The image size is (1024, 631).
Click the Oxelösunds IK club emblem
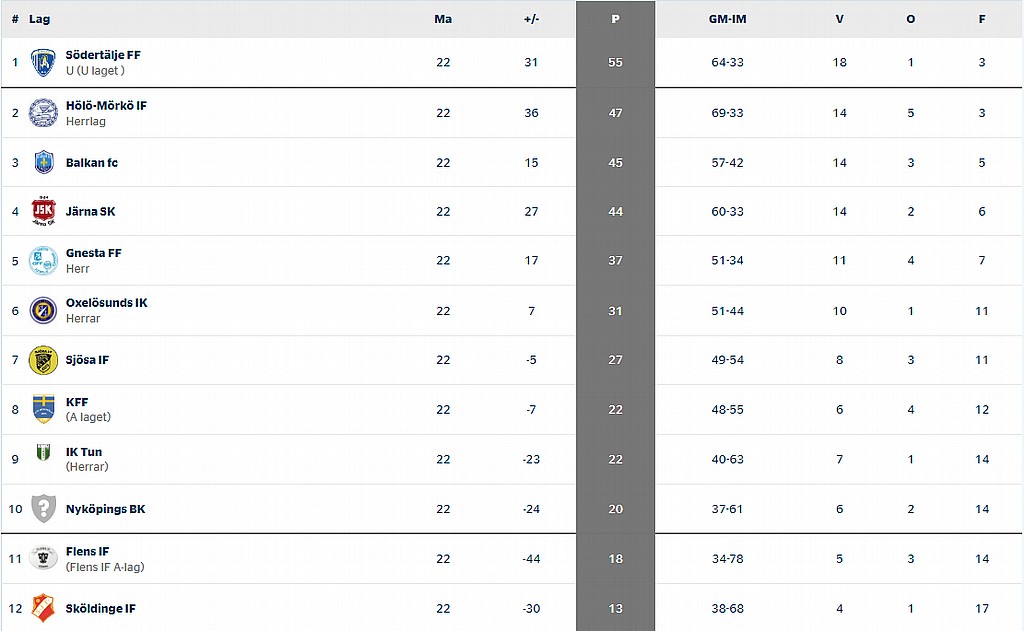click(x=43, y=310)
